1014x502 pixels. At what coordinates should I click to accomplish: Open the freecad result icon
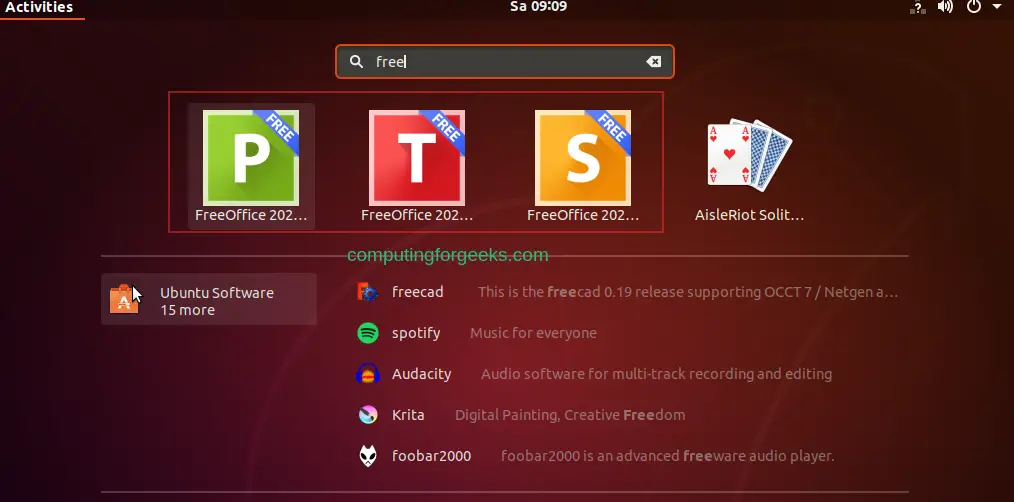pyautogui.click(x=368, y=292)
